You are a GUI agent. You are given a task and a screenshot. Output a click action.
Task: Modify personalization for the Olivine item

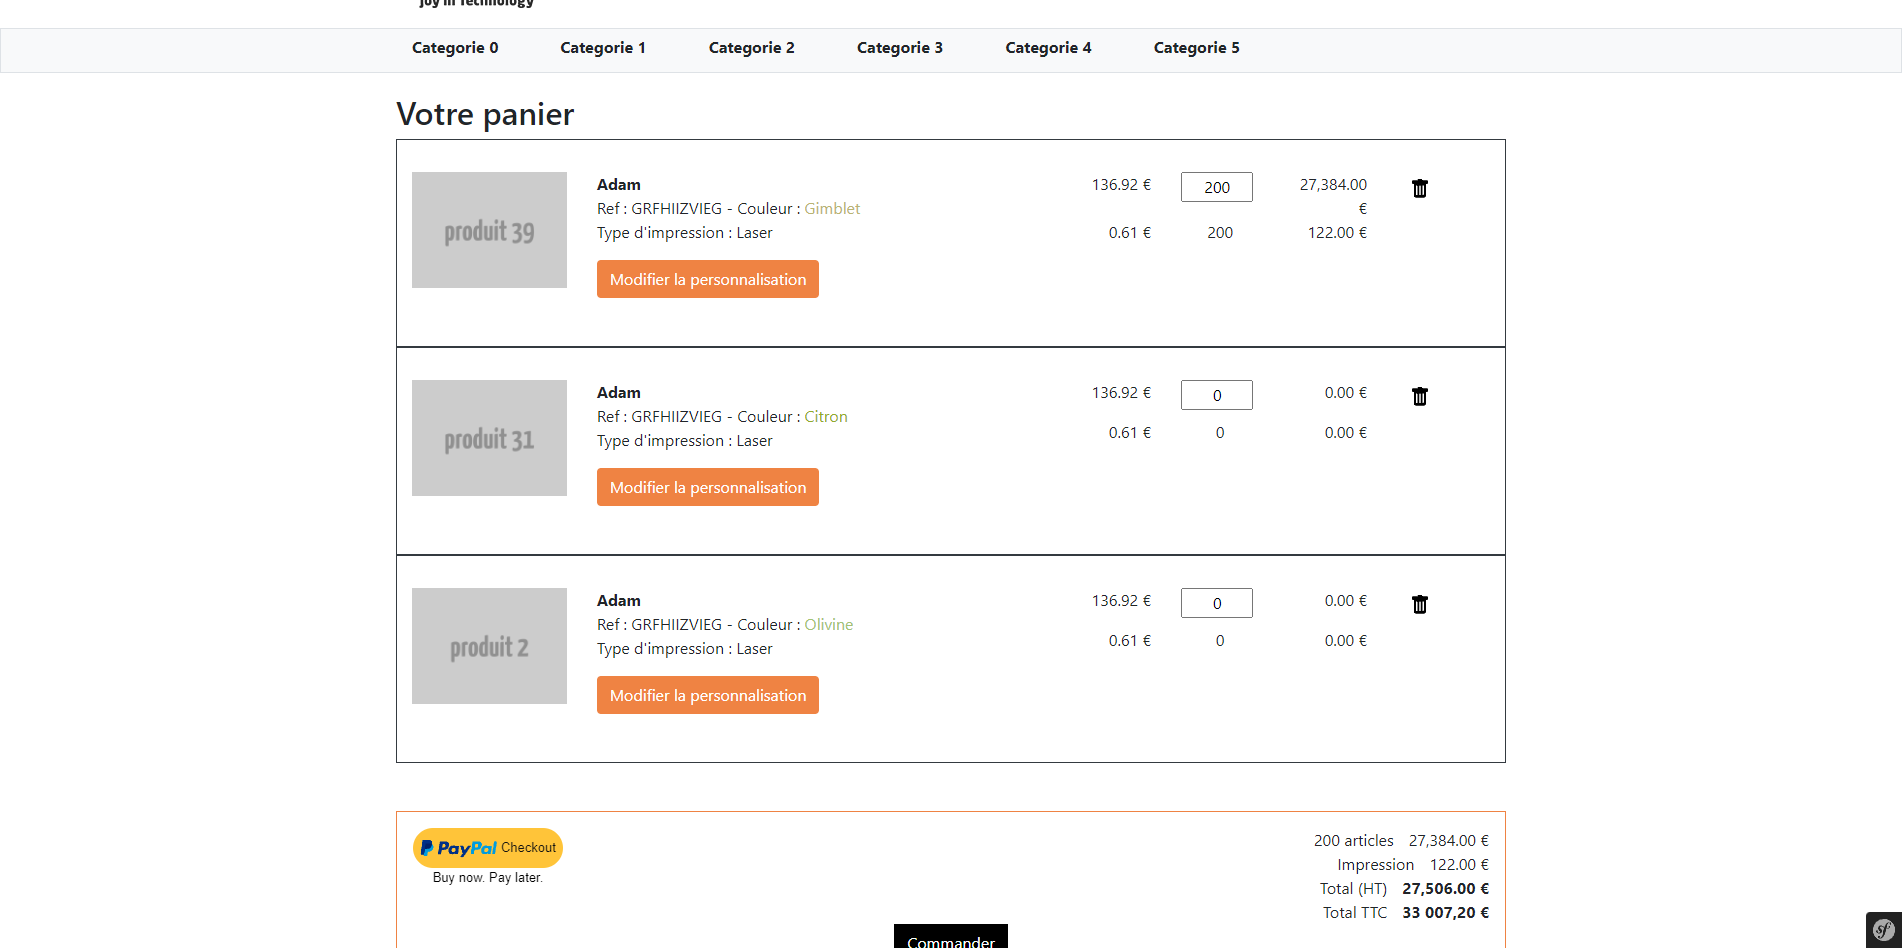pyautogui.click(x=707, y=695)
